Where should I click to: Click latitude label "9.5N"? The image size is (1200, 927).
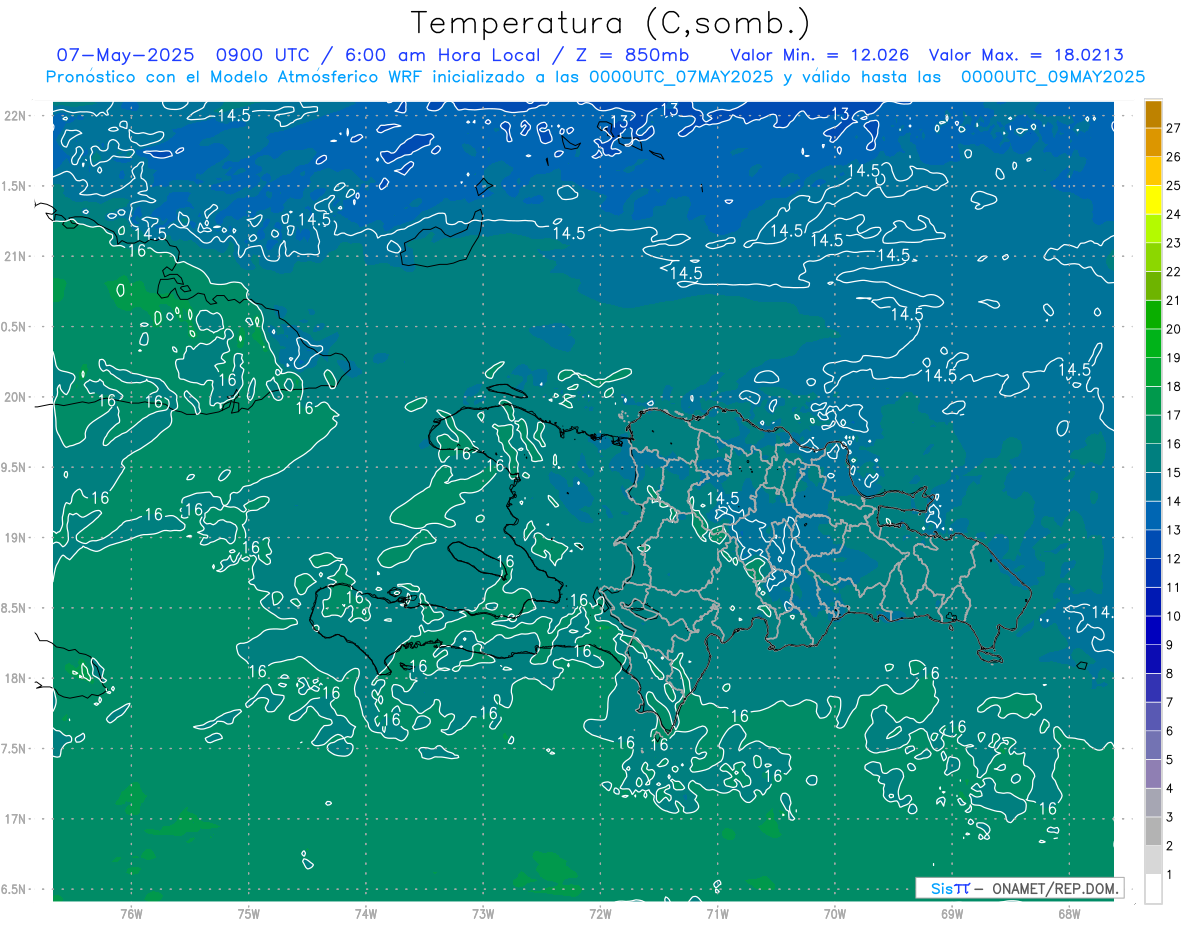tap(15, 468)
